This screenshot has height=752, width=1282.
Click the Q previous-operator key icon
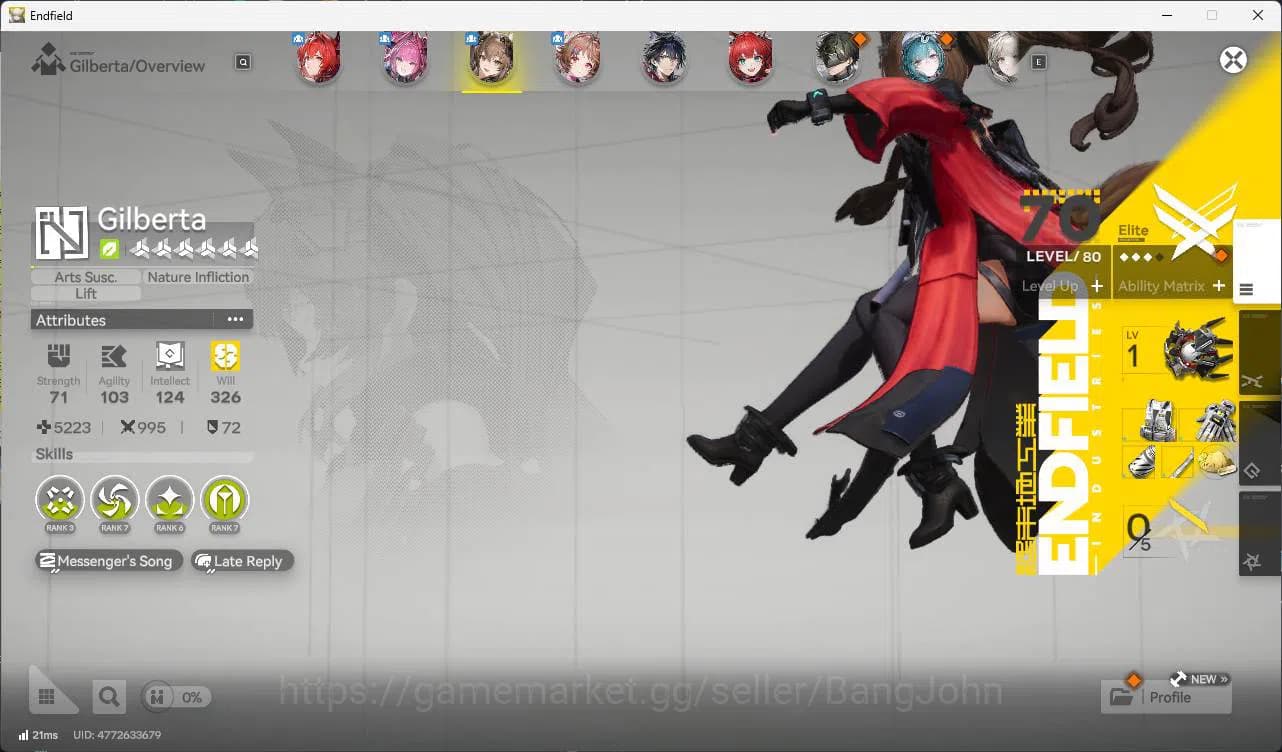click(x=243, y=62)
